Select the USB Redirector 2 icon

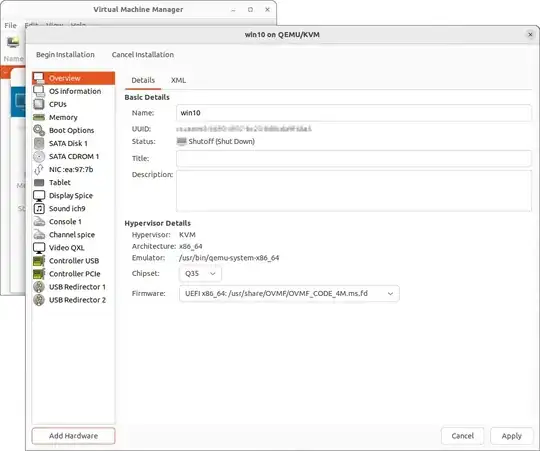[39, 300]
